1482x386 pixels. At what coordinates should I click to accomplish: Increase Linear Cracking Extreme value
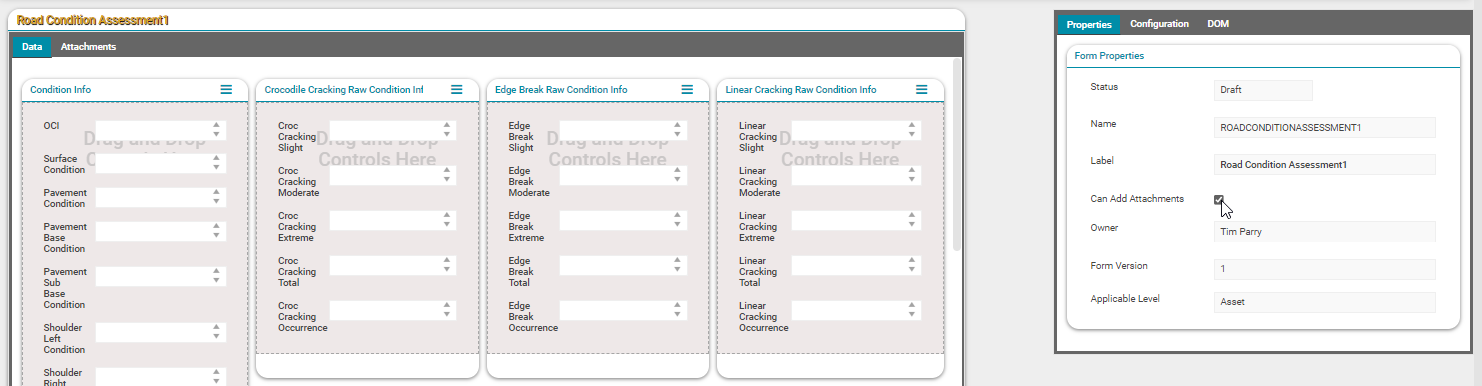[x=911, y=215]
